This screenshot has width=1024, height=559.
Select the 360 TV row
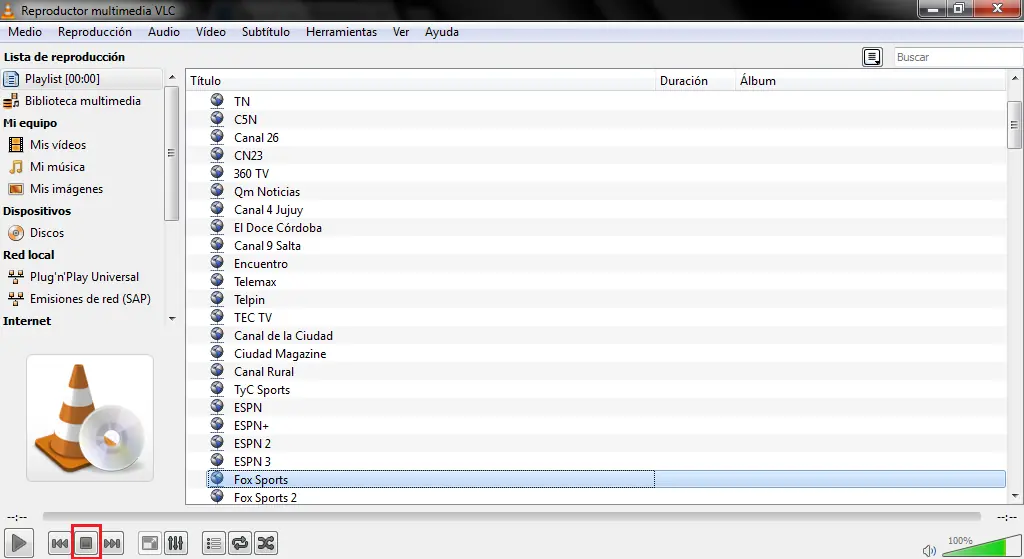606,174
